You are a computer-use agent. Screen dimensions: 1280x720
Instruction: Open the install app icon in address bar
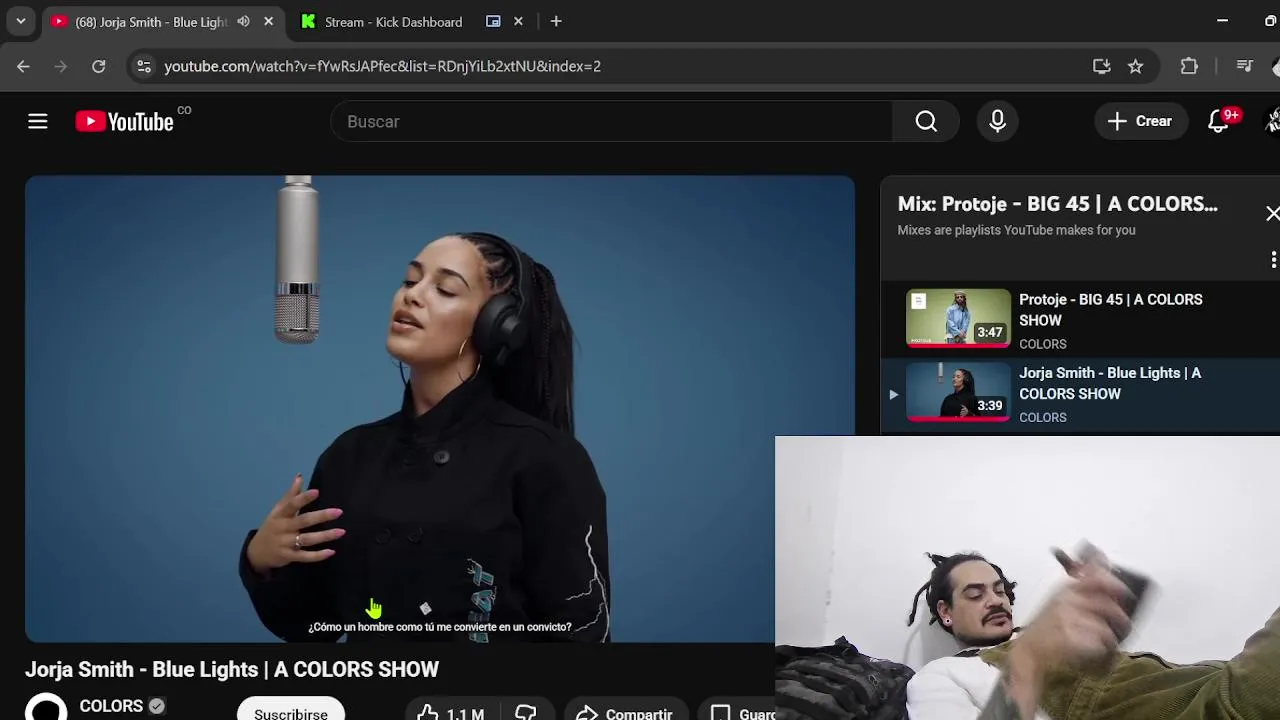pos(1101,66)
